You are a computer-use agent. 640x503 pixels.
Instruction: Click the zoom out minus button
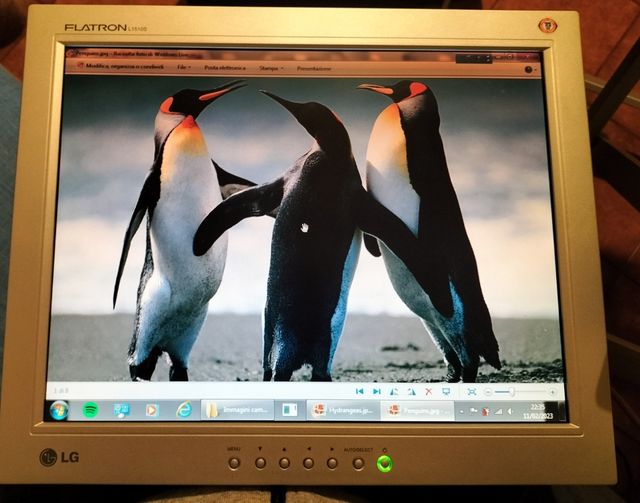click(488, 392)
